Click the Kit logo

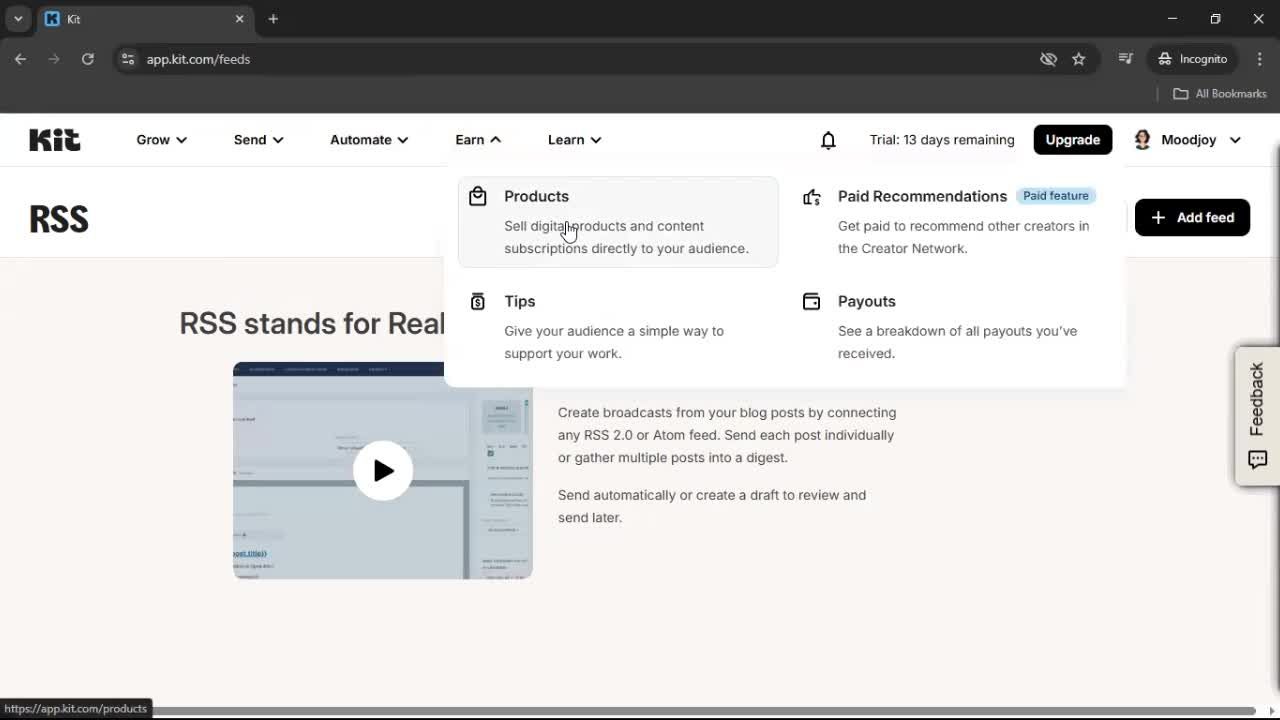pos(54,140)
